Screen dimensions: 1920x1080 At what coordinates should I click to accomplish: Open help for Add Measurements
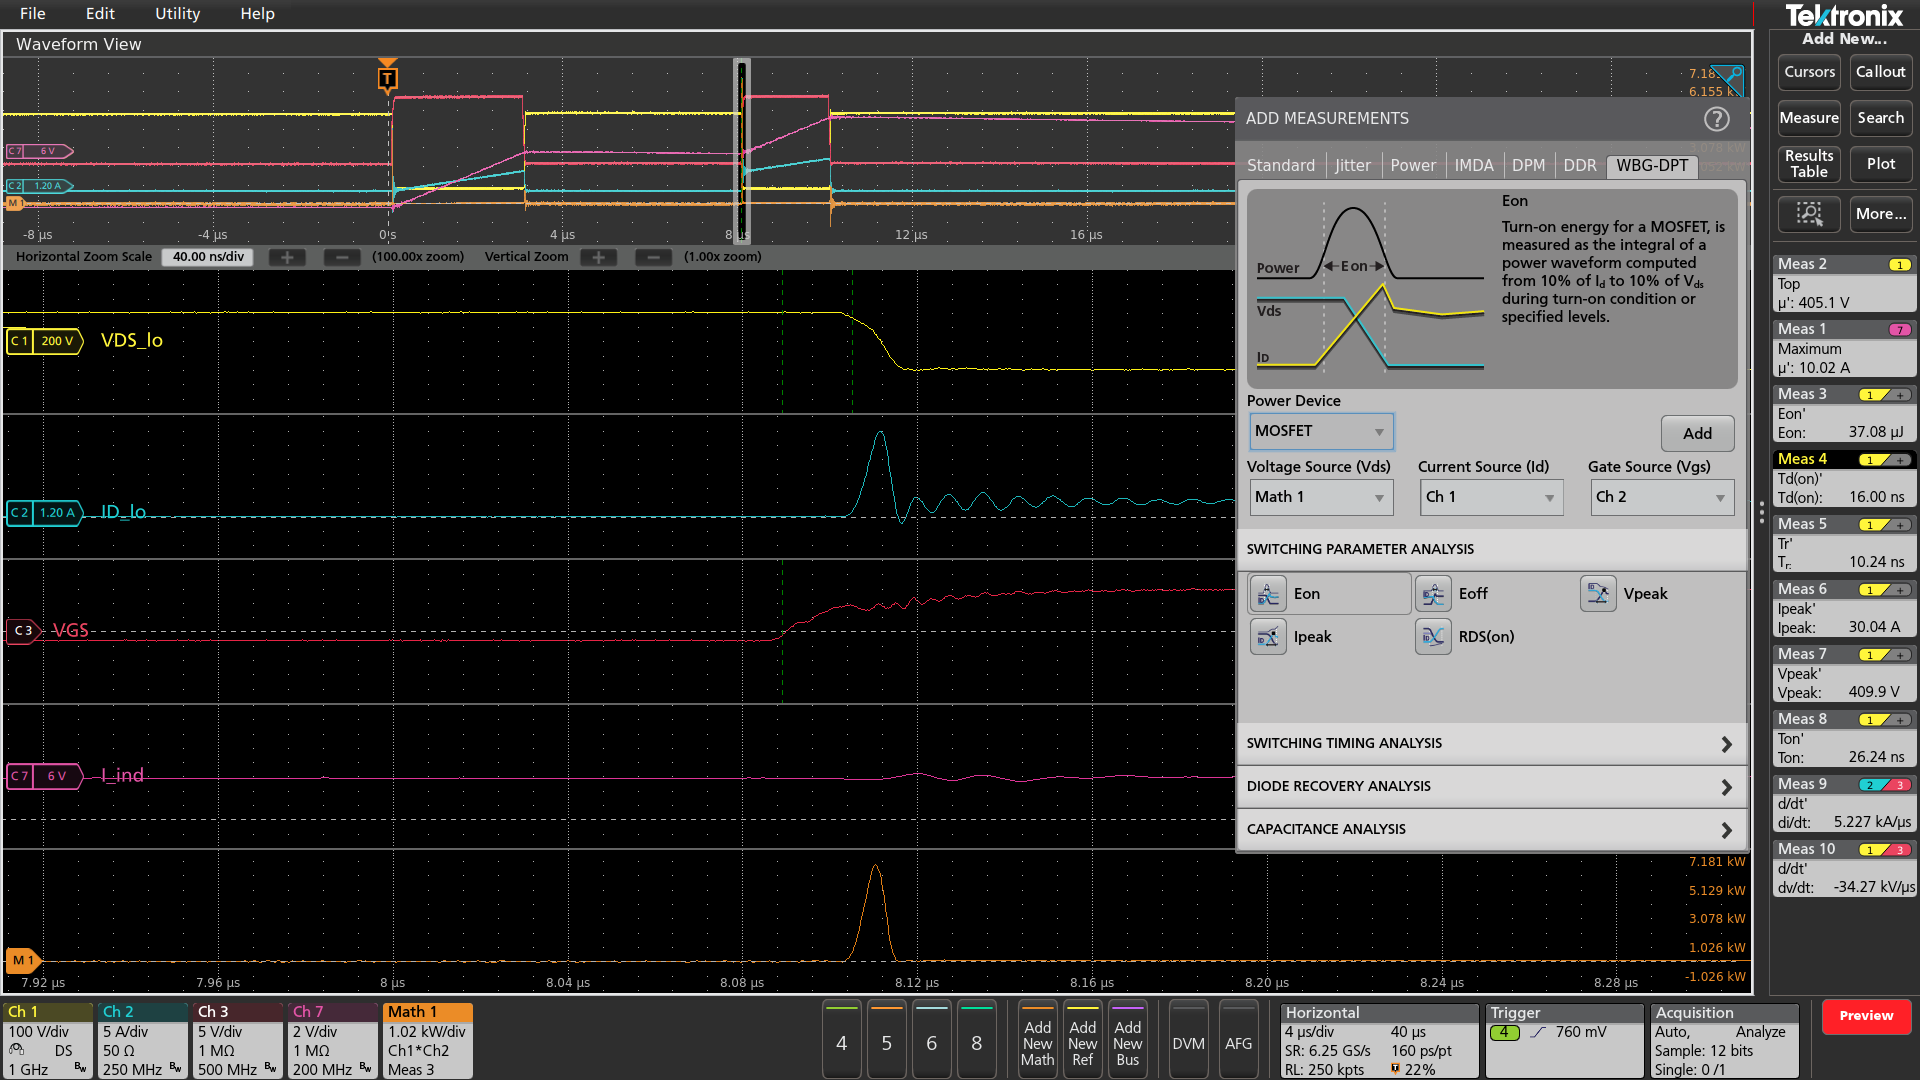click(x=1716, y=119)
